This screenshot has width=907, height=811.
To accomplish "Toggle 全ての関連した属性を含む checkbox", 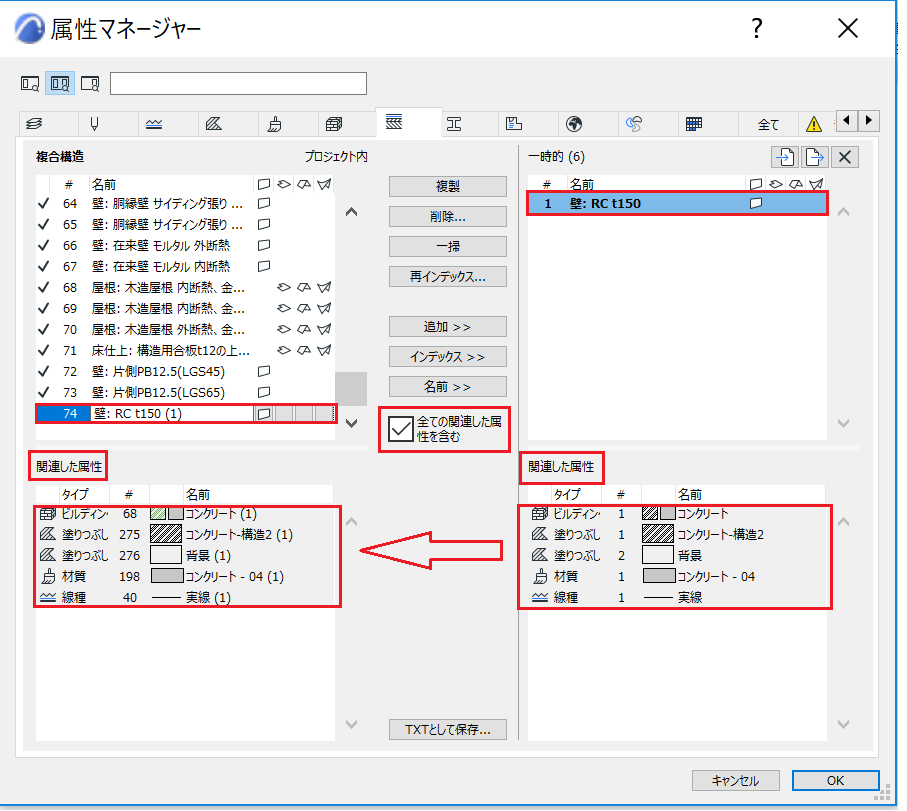I will click(400, 429).
